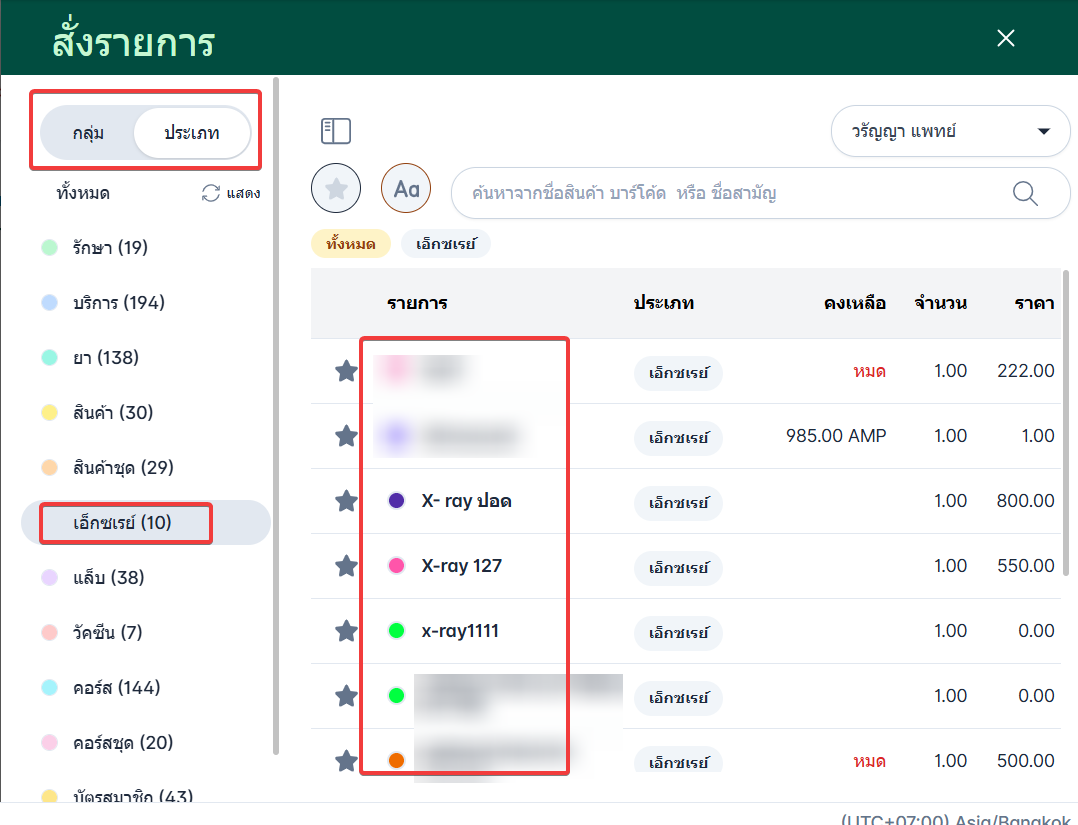
Task: Star the x-ray1111 item
Action: 346,630
